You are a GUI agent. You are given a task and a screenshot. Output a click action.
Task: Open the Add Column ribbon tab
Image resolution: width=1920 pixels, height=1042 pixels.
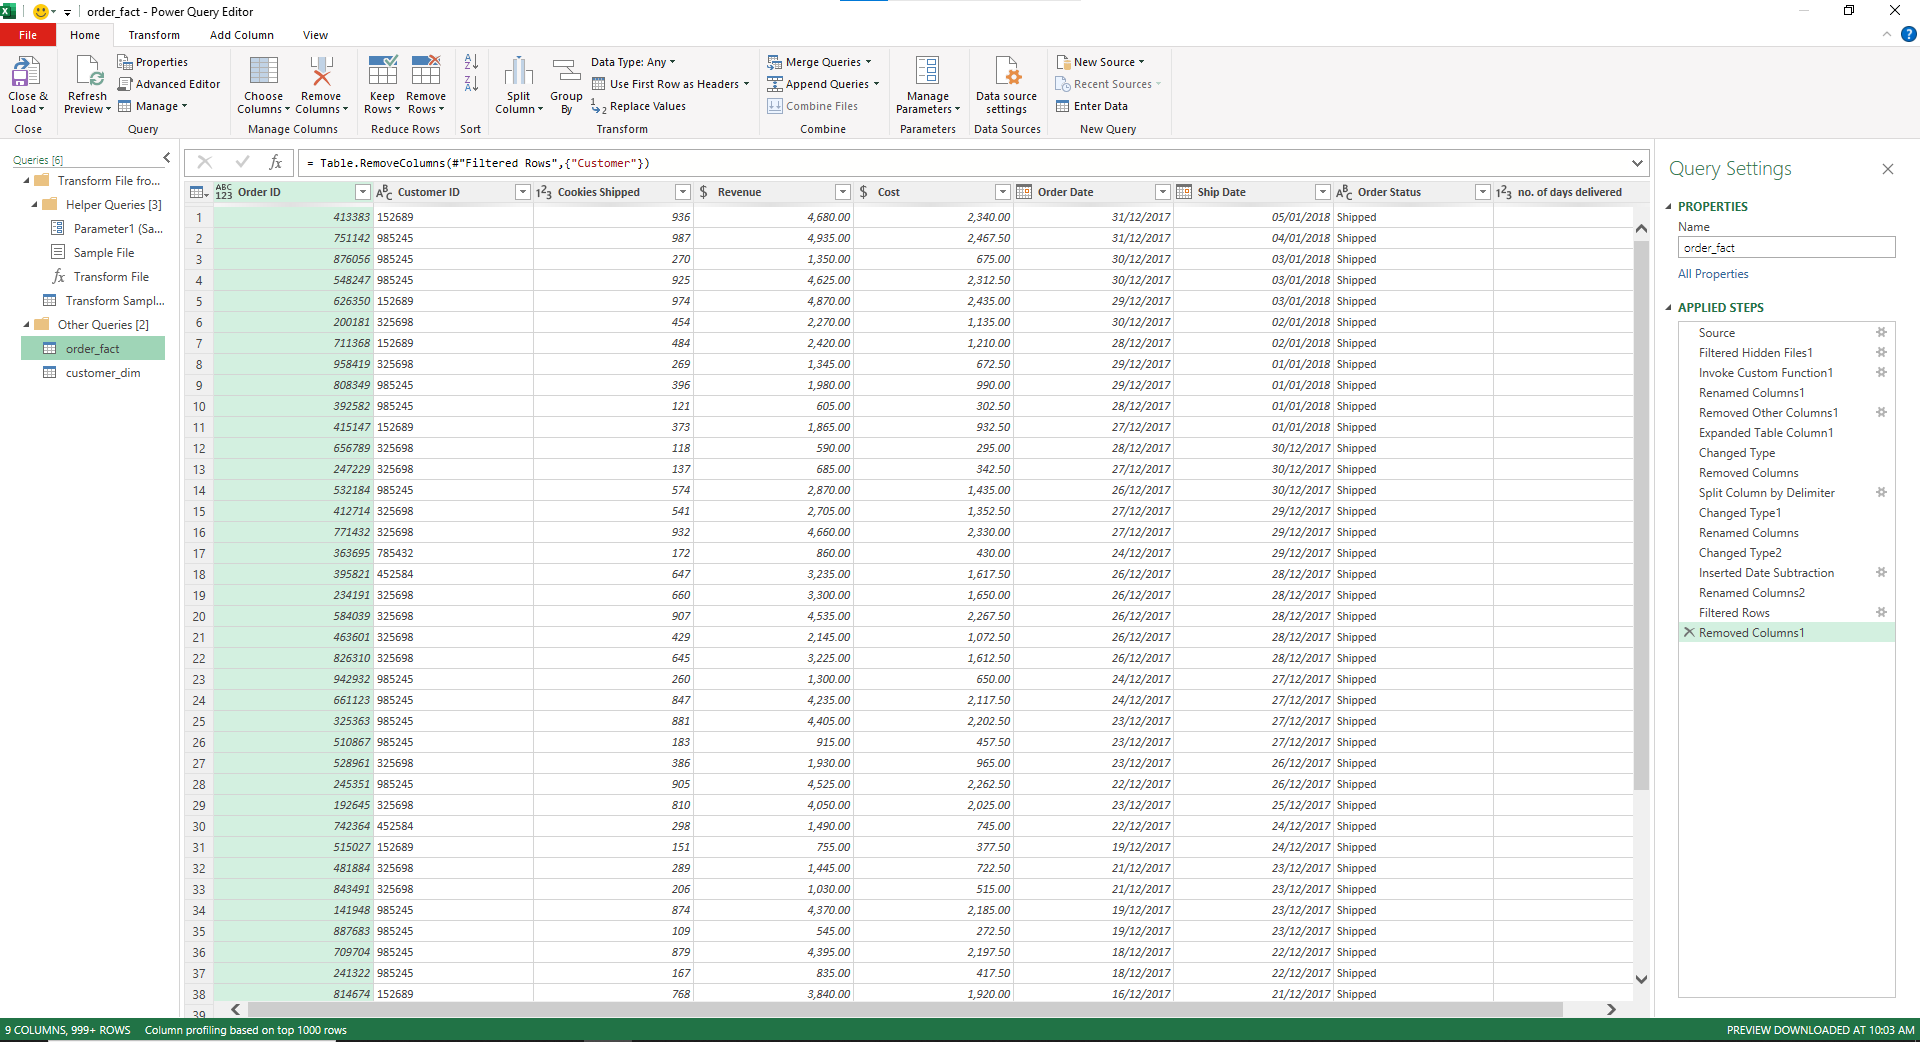pos(241,35)
